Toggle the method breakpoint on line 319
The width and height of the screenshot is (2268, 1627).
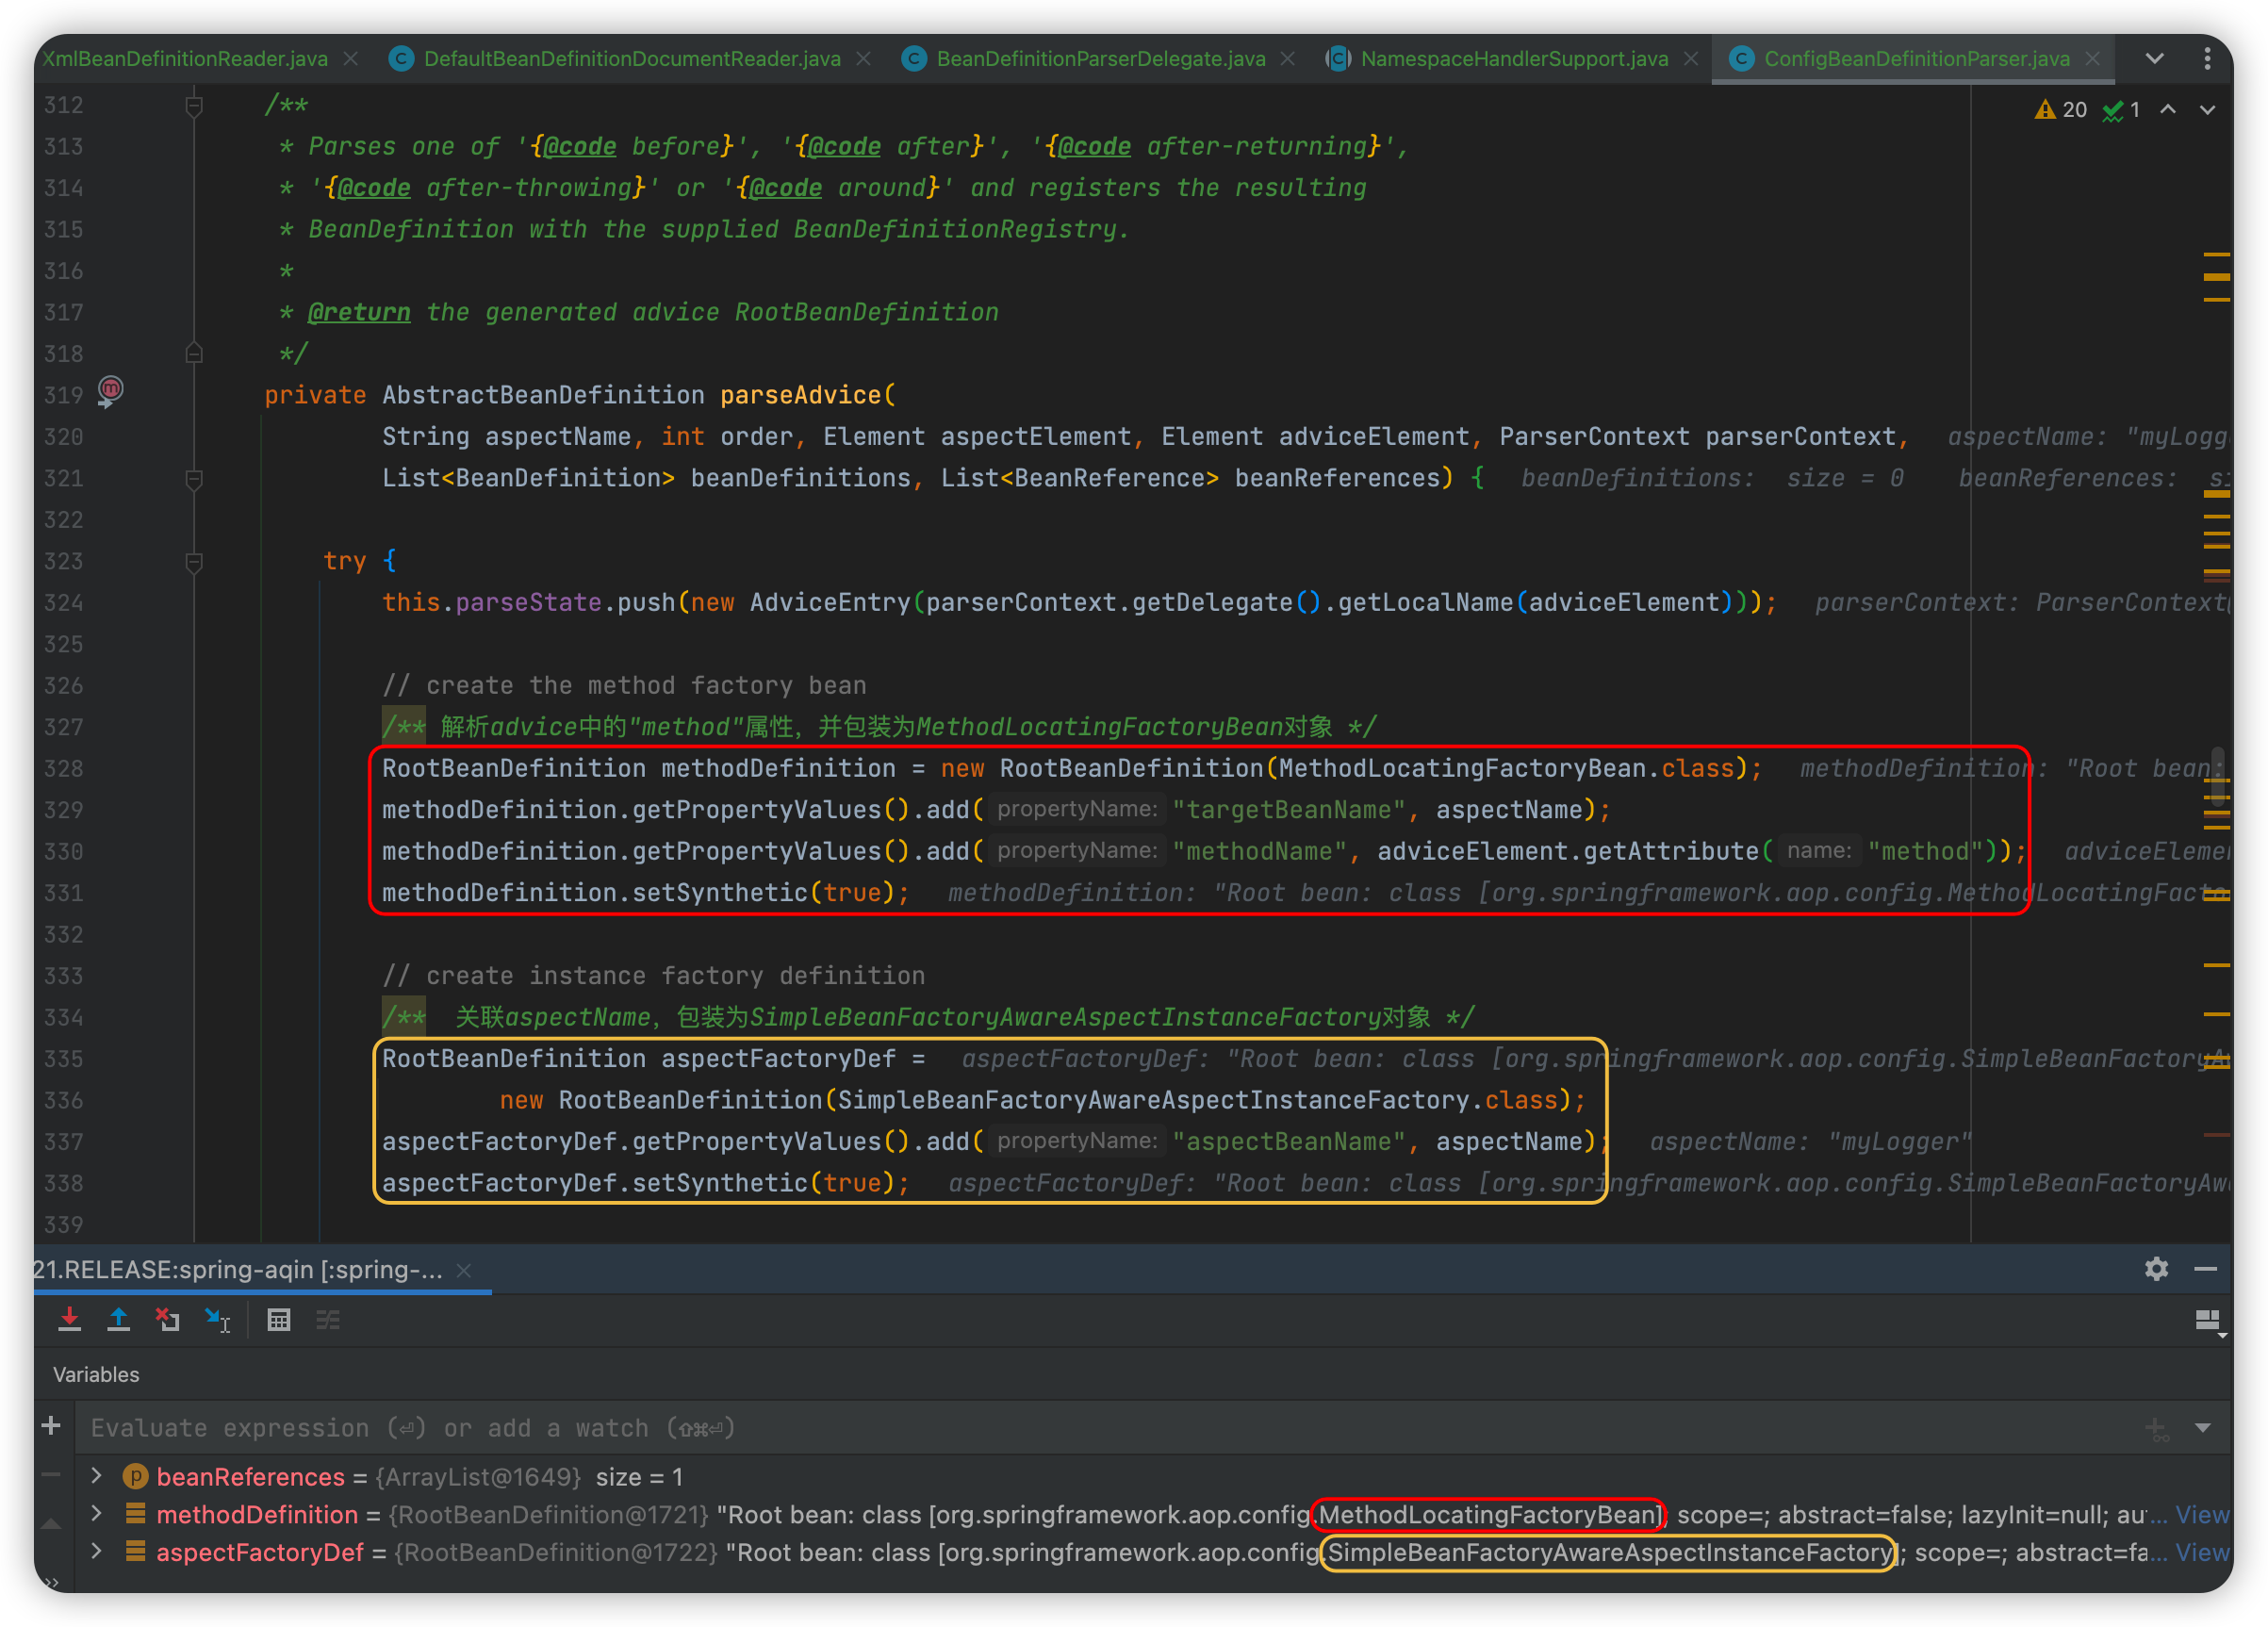click(x=110, y=389)
